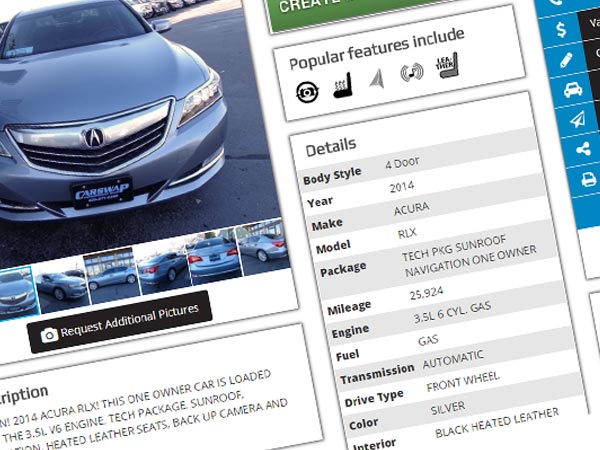This screenshot has width=600, height=450.
Task: Click the "Transmission" row label
Action: [377, 374]
